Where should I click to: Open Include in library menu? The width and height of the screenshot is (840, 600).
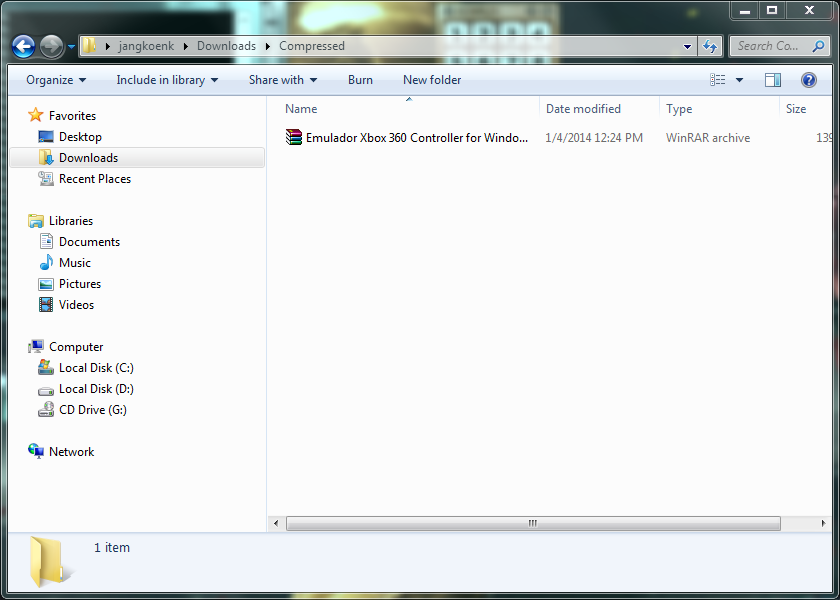[167, 80]
